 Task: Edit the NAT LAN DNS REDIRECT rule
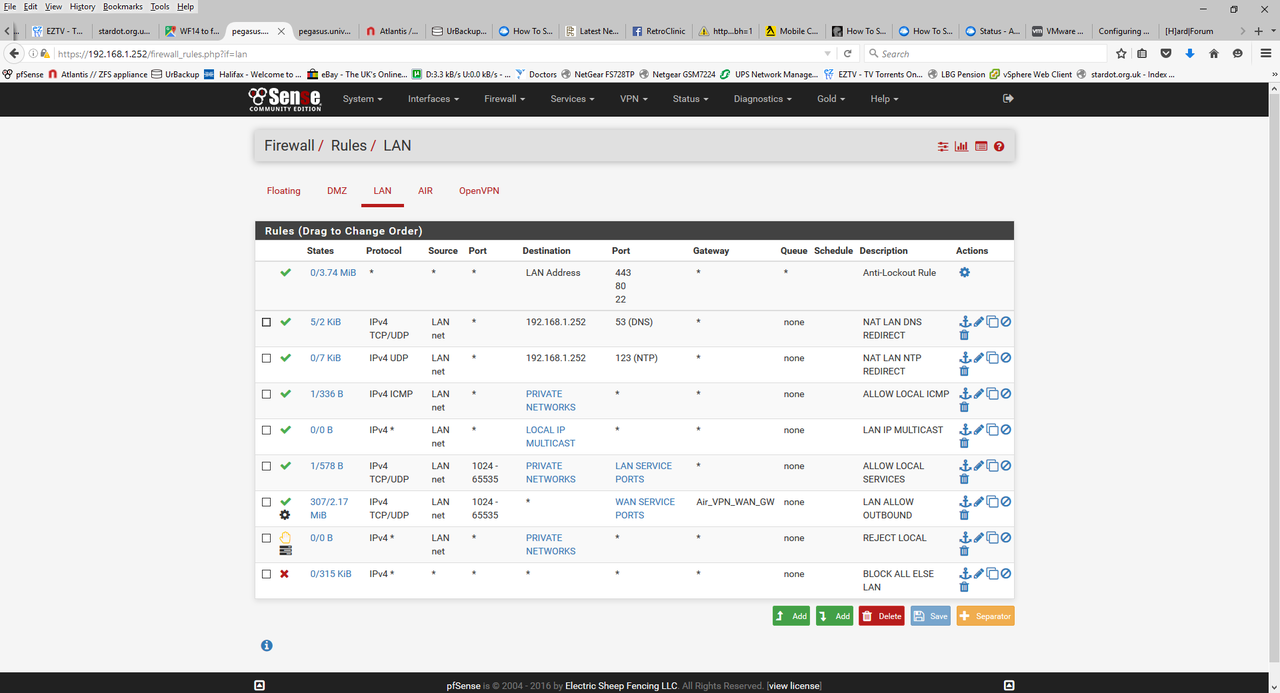coord(979,322)
